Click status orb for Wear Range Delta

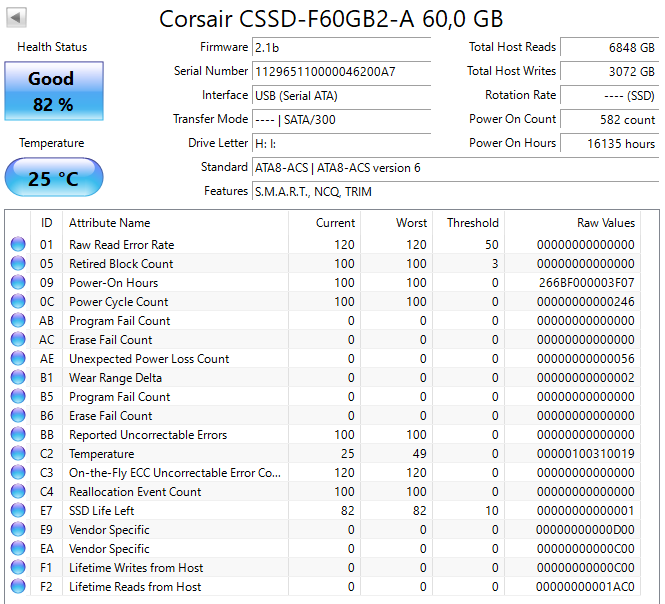pos(18,378)
